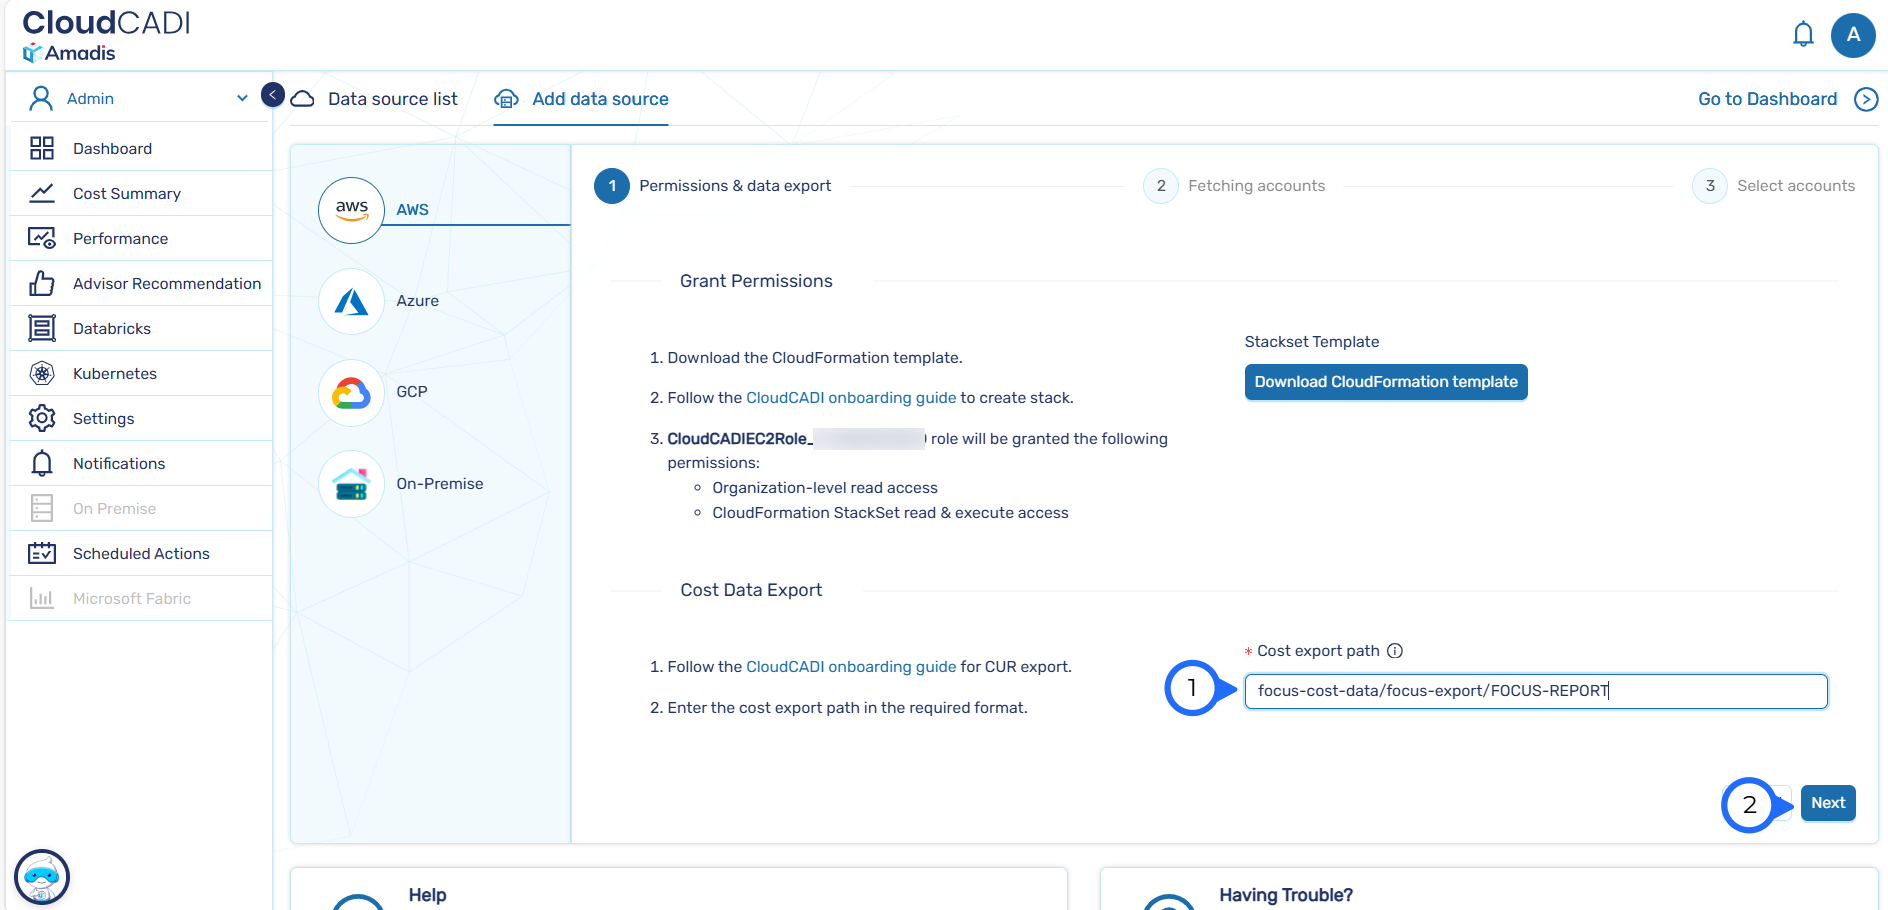Open Scheduled Actions in the sidebar
This screenshot has width=1888, height=910.
pyautogui.click(x=140, y=554)
